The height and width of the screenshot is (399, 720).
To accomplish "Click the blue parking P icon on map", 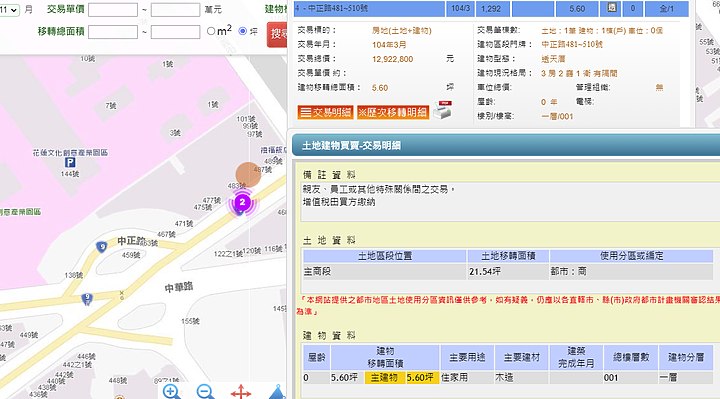I will [x=70, y=163].
